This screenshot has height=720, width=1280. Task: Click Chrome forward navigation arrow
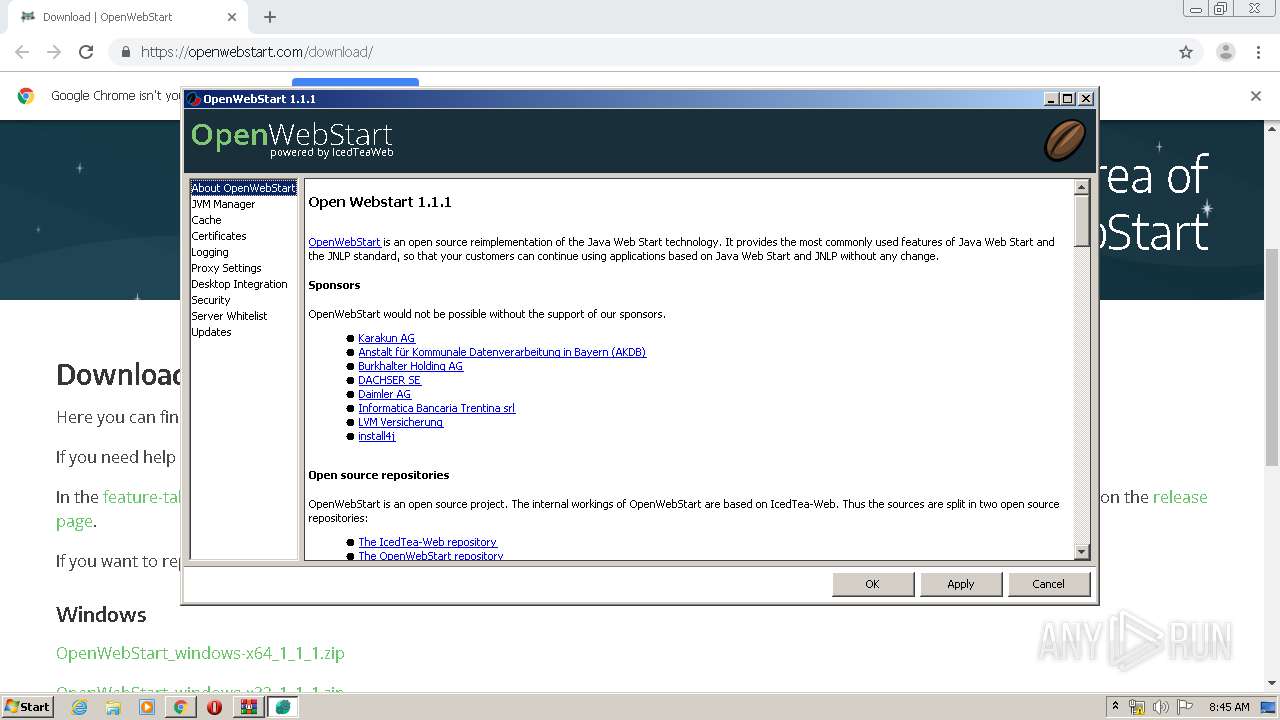click(54, 52)
